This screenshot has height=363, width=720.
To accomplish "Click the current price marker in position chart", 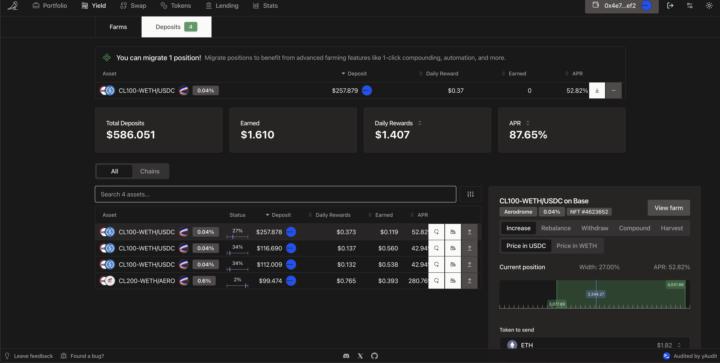I will tap(596, 294).
